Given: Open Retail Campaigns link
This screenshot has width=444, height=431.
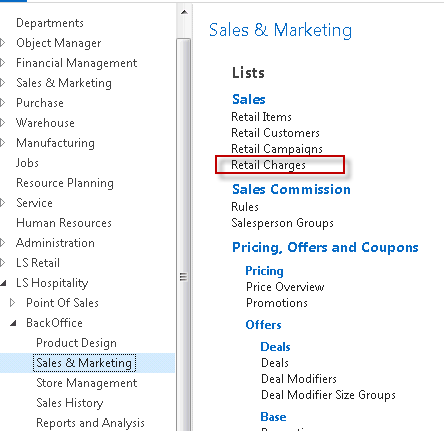Looking at the screenshot, I should click(x=277, y=149).
